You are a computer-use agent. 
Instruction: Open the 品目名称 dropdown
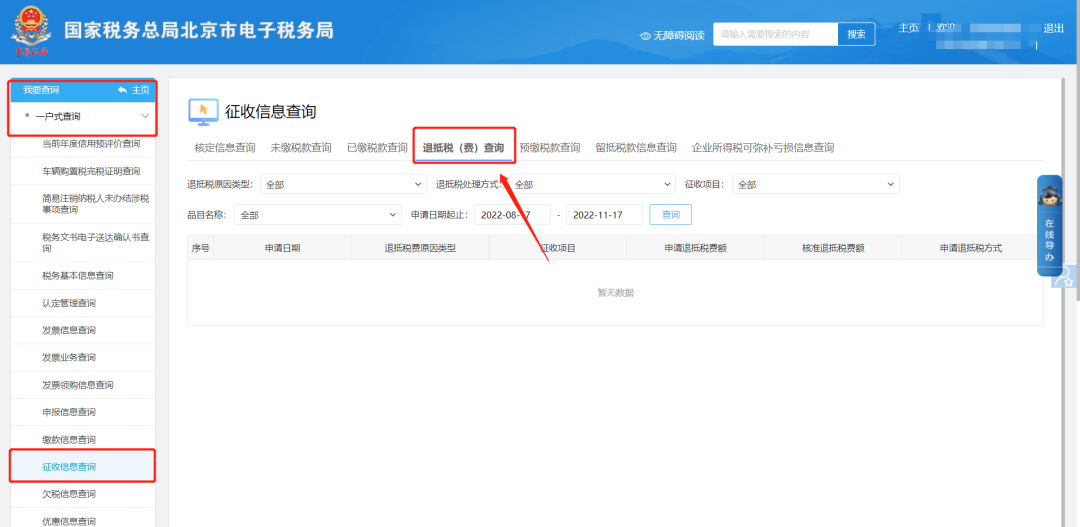(318, 215)
